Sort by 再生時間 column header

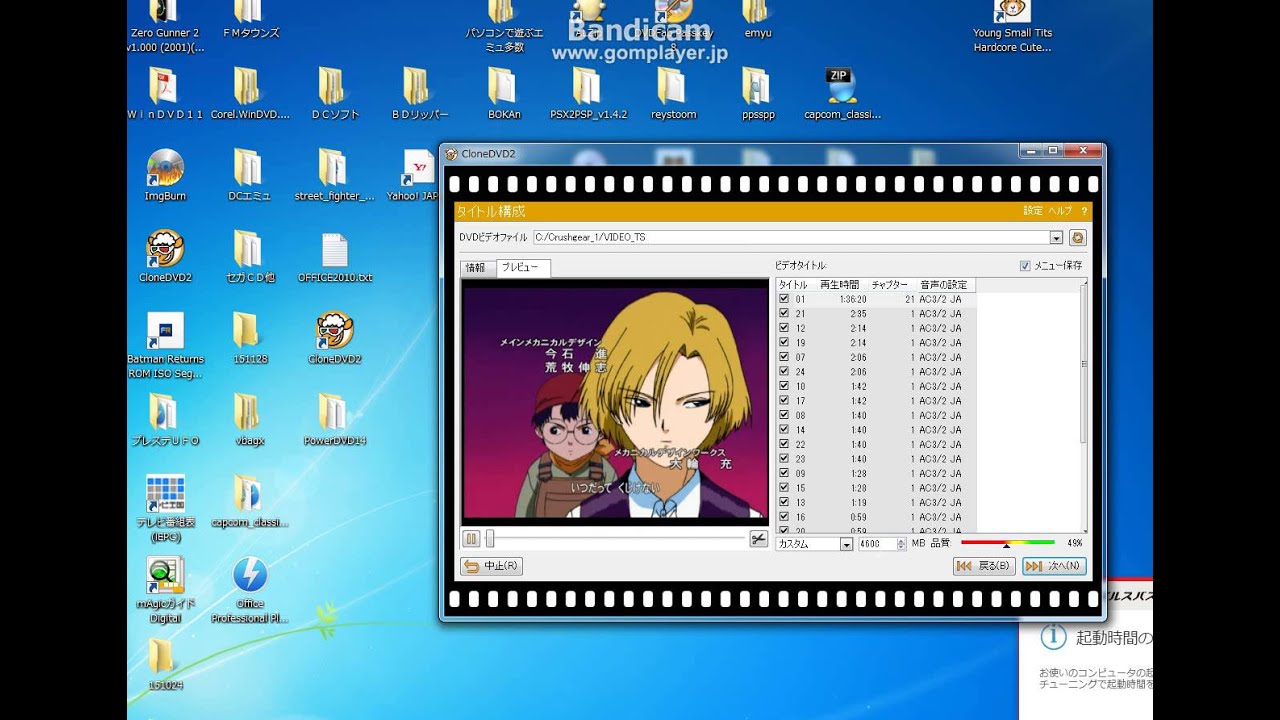(839, 285)
